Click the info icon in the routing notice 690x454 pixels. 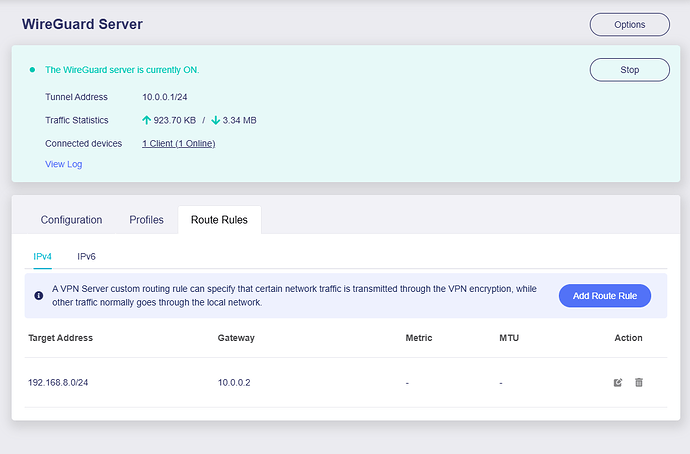tap(38, 296)
